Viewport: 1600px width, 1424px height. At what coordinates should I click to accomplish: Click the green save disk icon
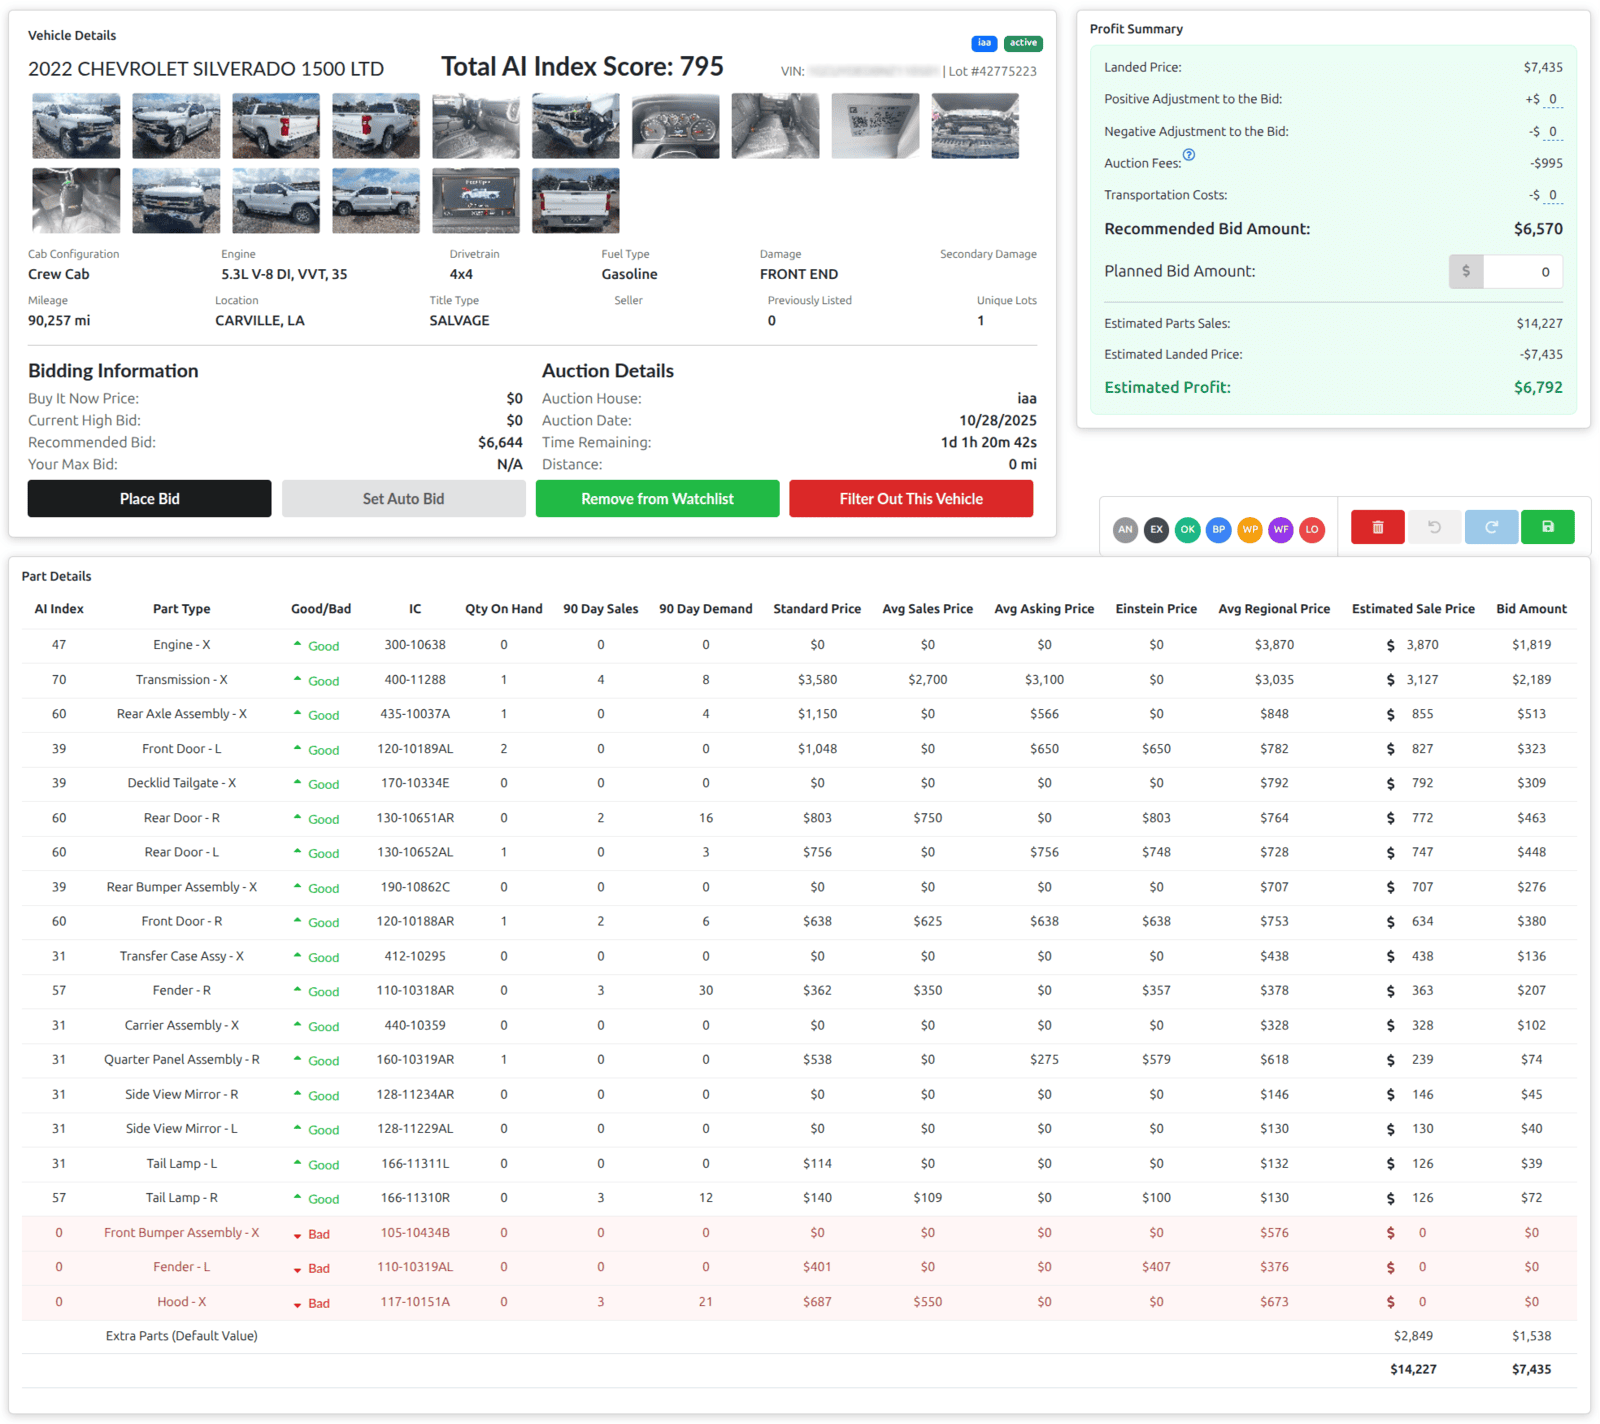1547,527
